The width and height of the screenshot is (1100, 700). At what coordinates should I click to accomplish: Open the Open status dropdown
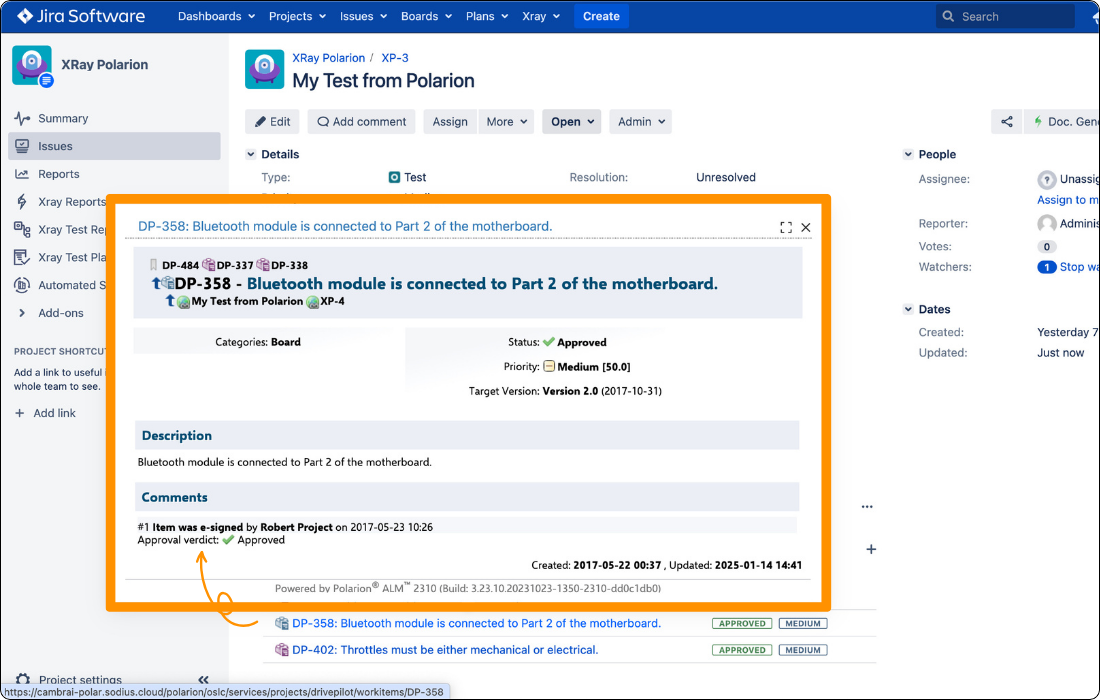pyautogui.click(x=572, y=121)
